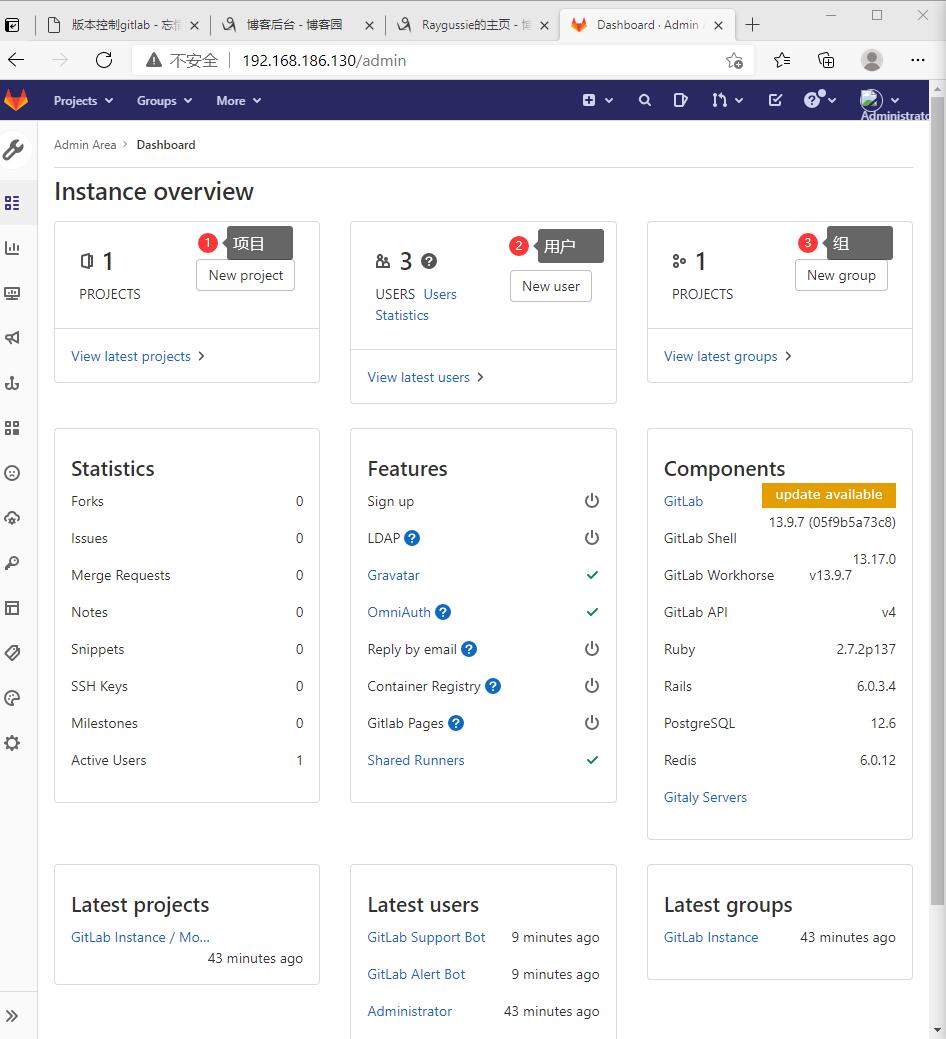Open browser Collections icon
Image resolution: width=946 pixels, height=1039 pixels.
826,60
